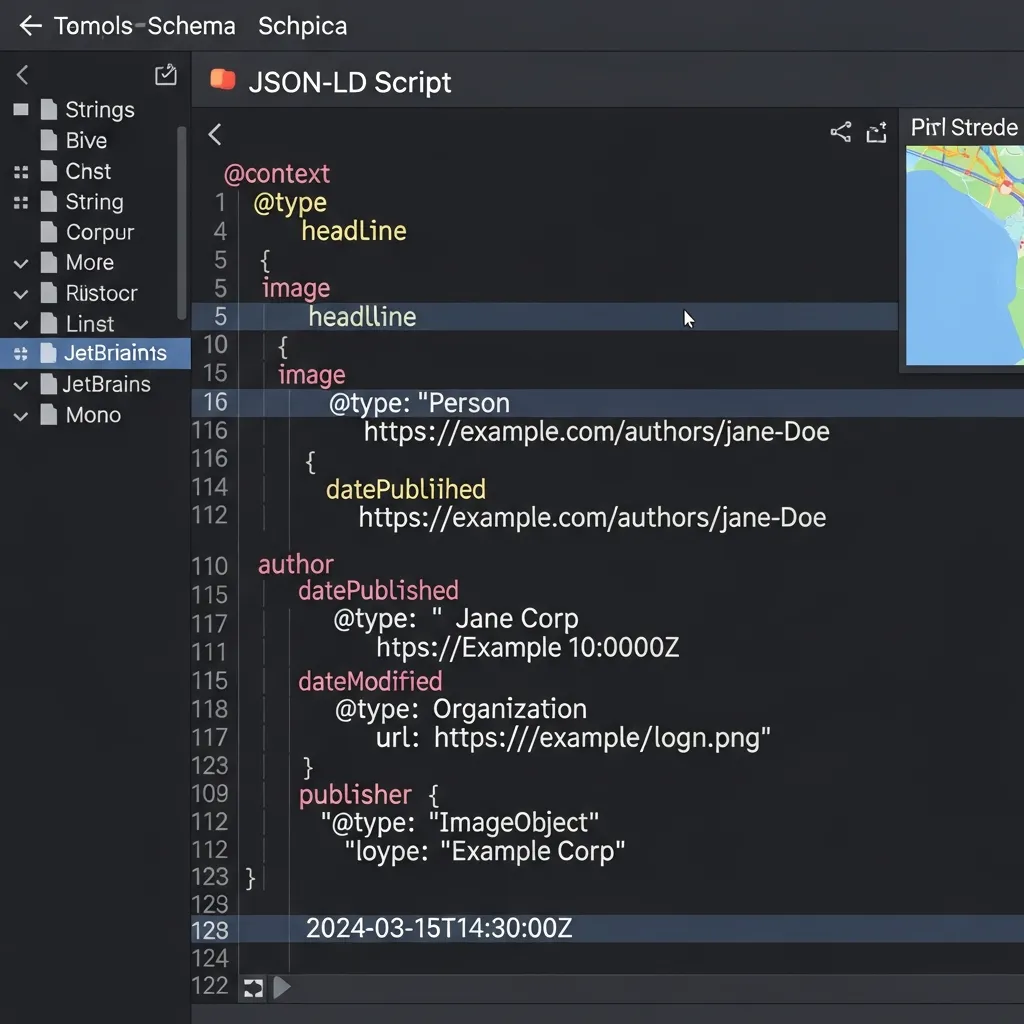Select the Strings file in sidebar
Viewport: 1024px width, 1024px height.
click(x=99, y=110)
